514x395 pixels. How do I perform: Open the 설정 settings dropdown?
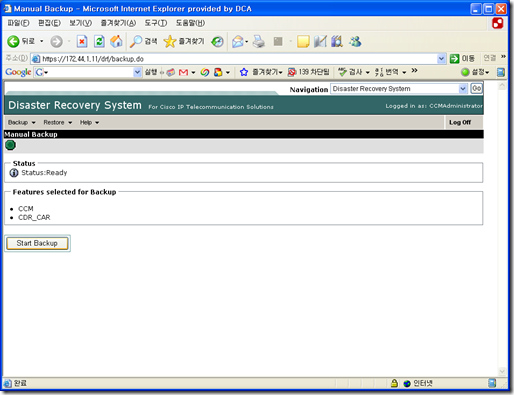coord(475,72)
